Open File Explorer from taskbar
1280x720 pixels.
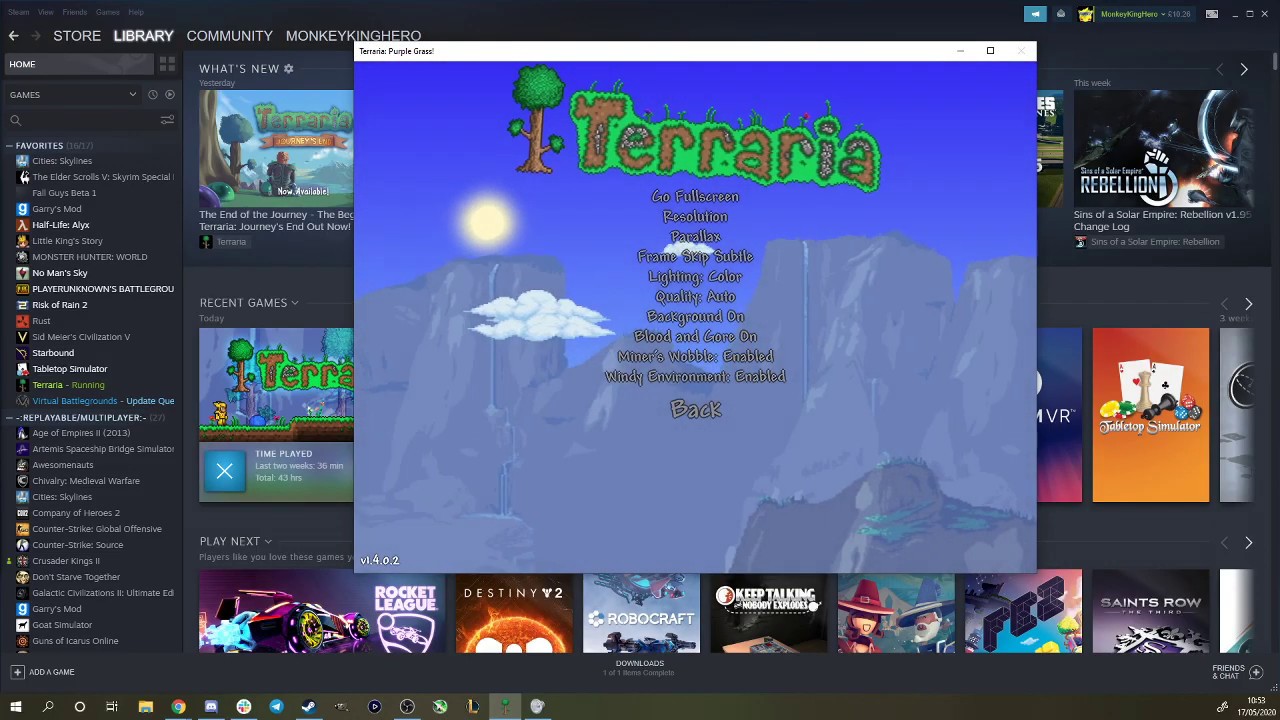pyautogui.click(x=145, y=707)
